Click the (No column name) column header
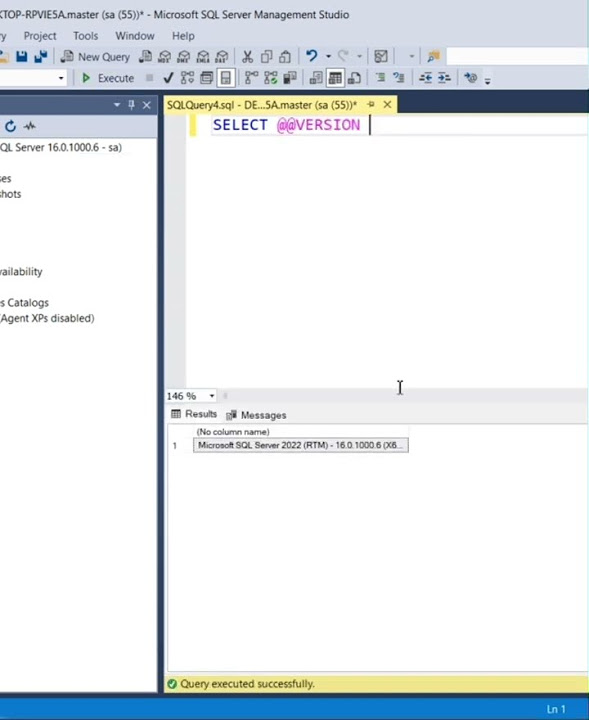 [301, 432]
